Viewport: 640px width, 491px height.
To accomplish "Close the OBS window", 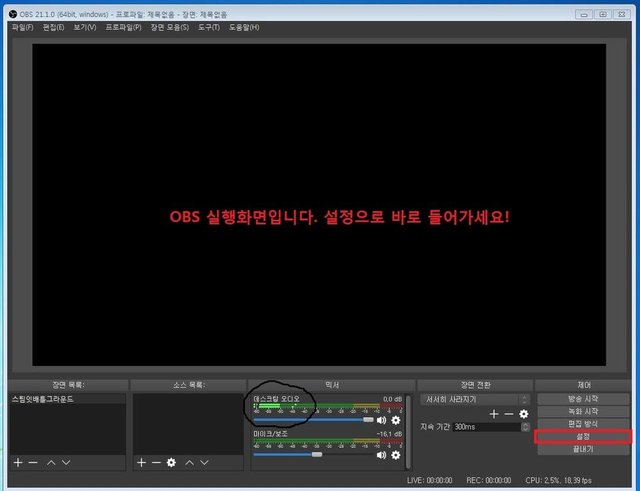I will coord(622,14).
